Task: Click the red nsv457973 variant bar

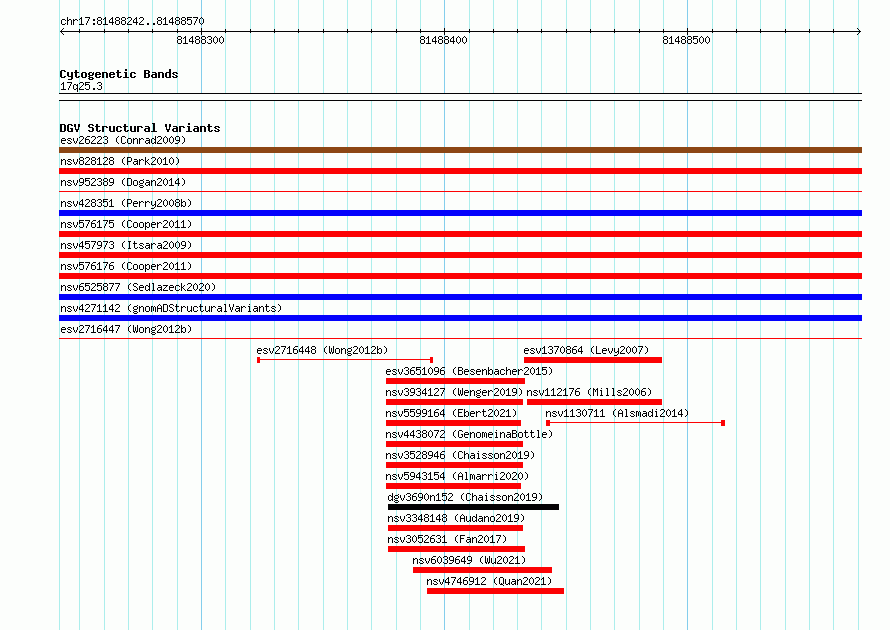Action: (460, 255)
